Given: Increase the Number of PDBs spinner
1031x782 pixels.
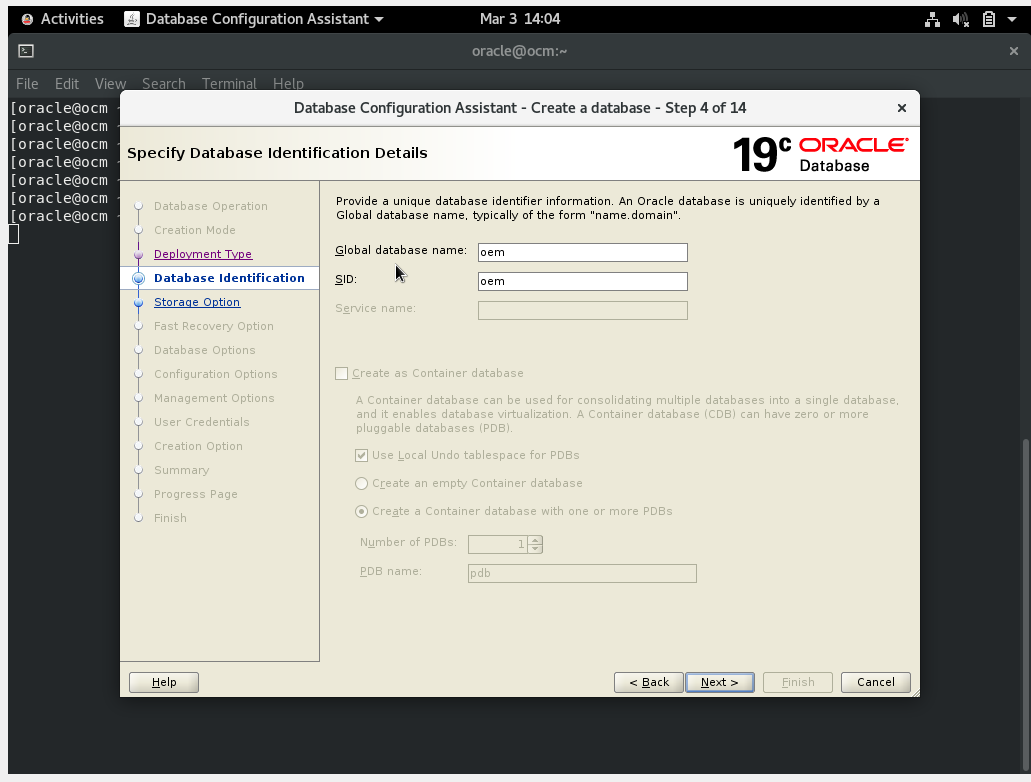Looking at the screenshot, I should pyautogui.click(x=535, y=540).
